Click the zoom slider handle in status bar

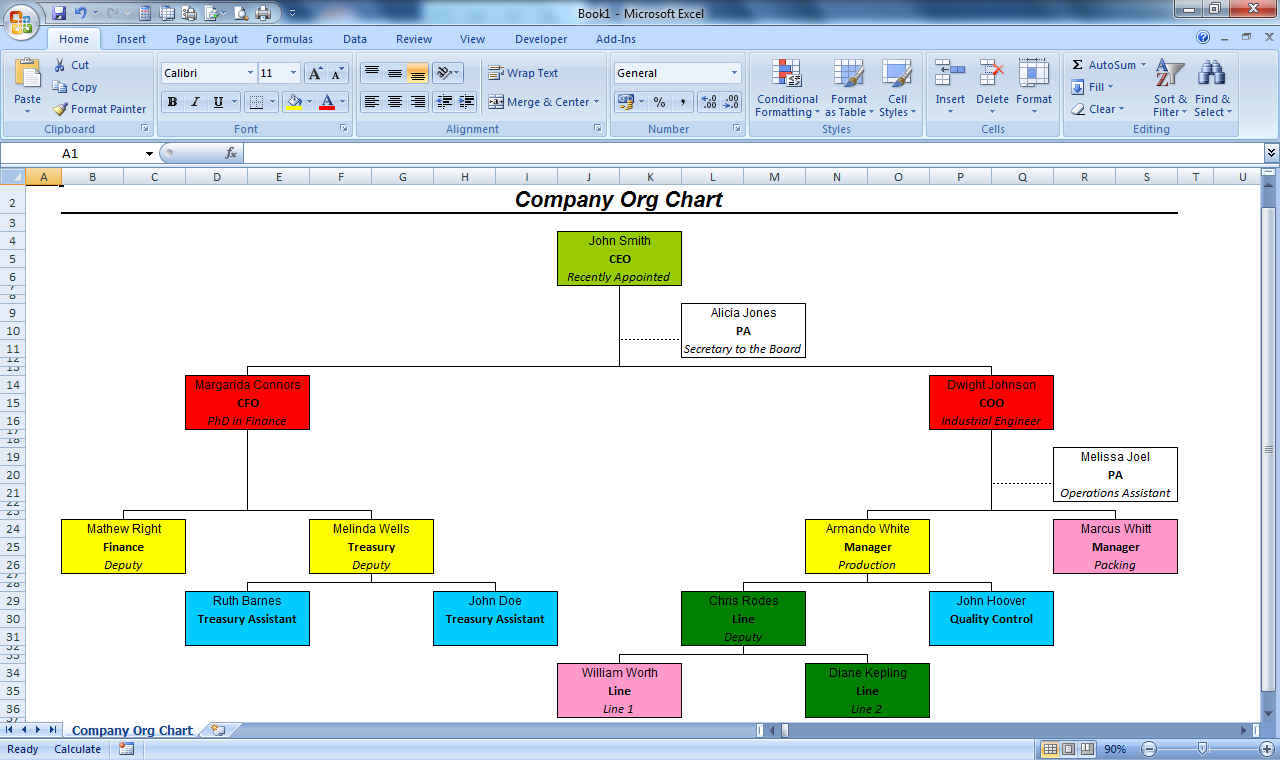1202,749
